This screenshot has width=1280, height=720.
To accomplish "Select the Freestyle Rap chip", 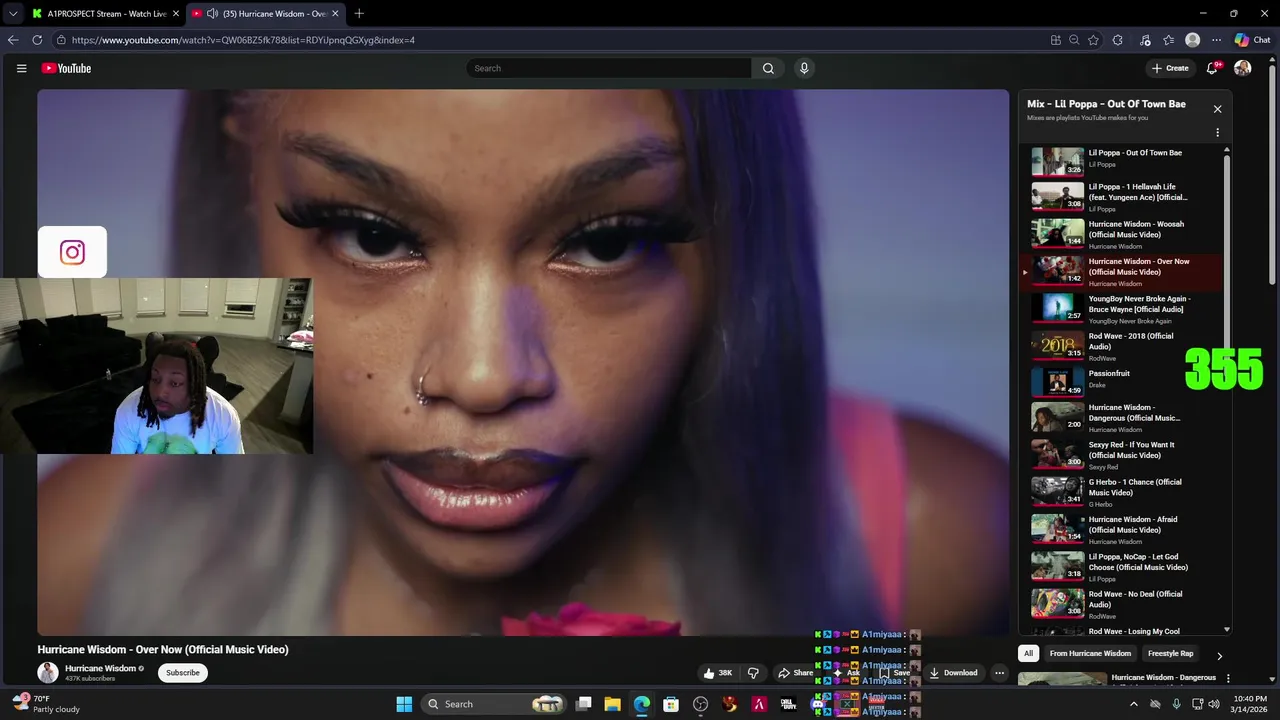I will click(1170, 653).
